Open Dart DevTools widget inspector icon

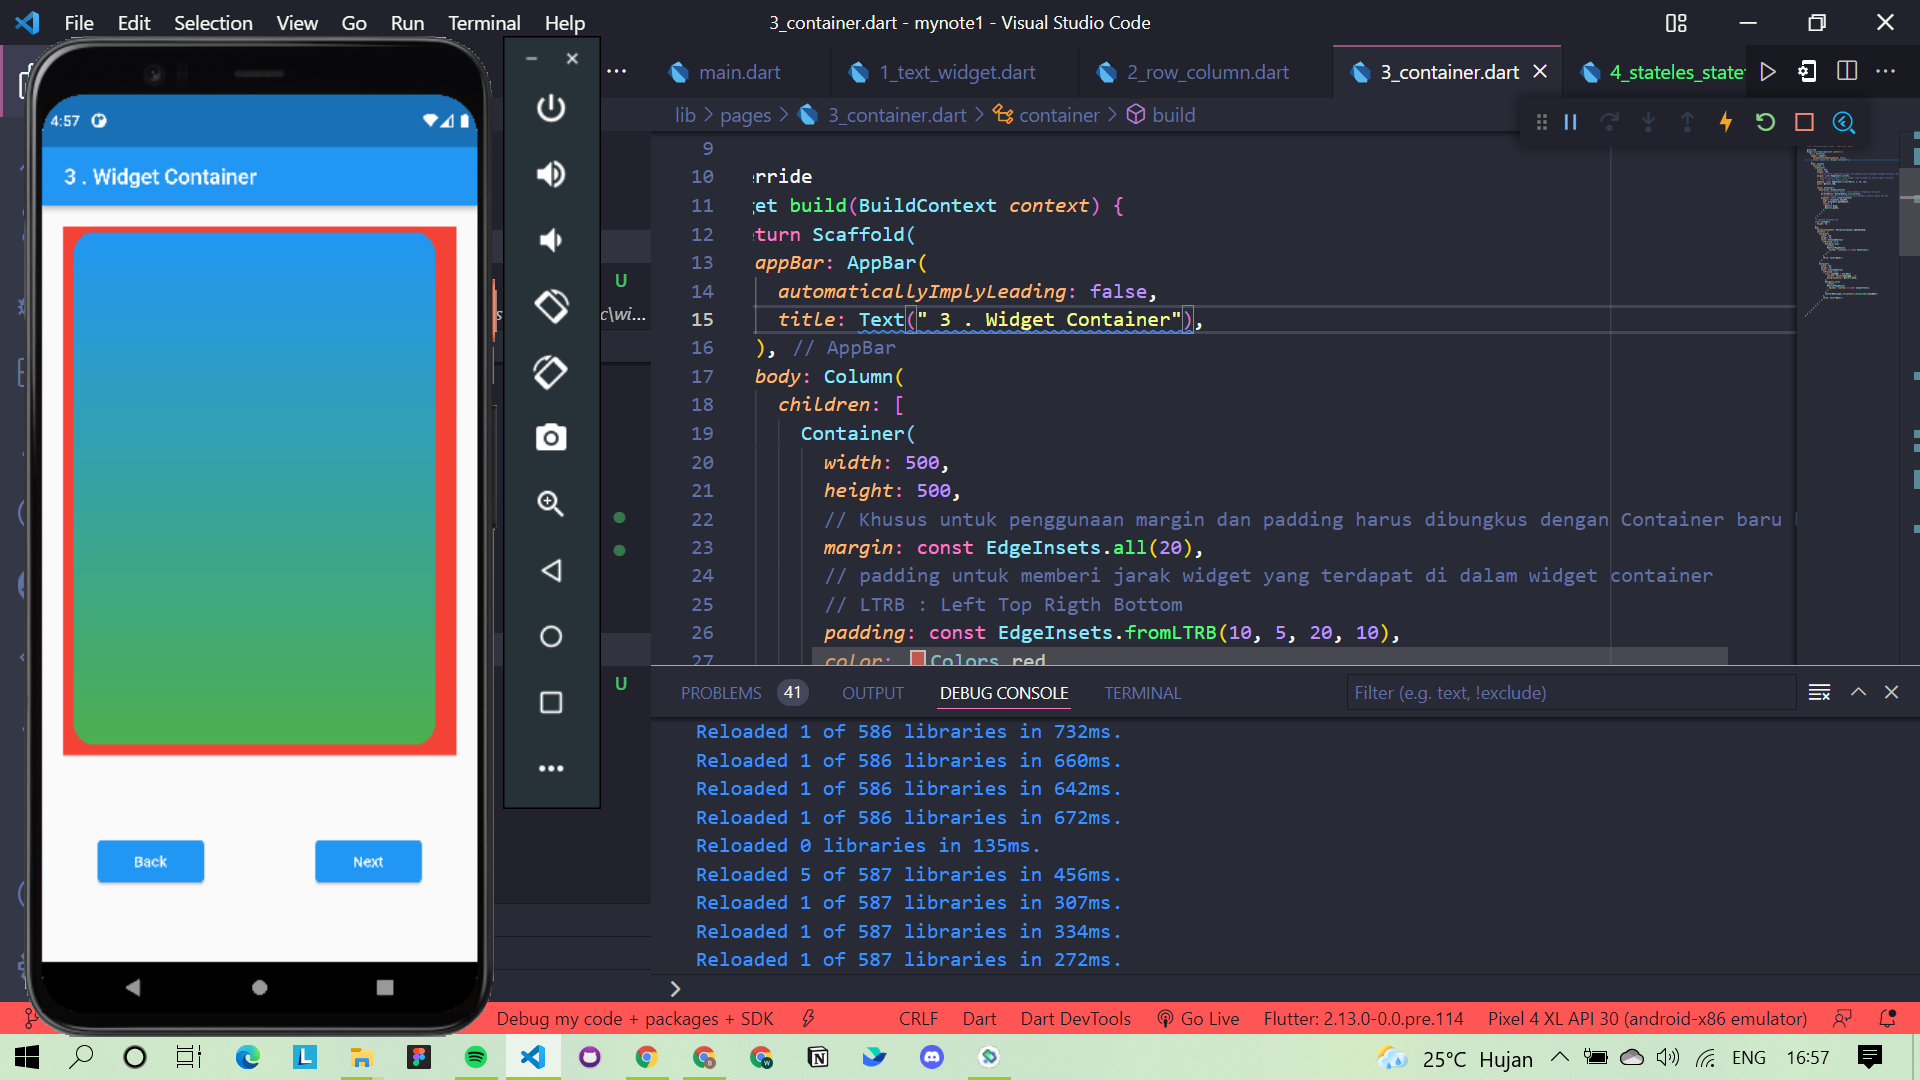pyautogui.click(x=1843, y=122)
